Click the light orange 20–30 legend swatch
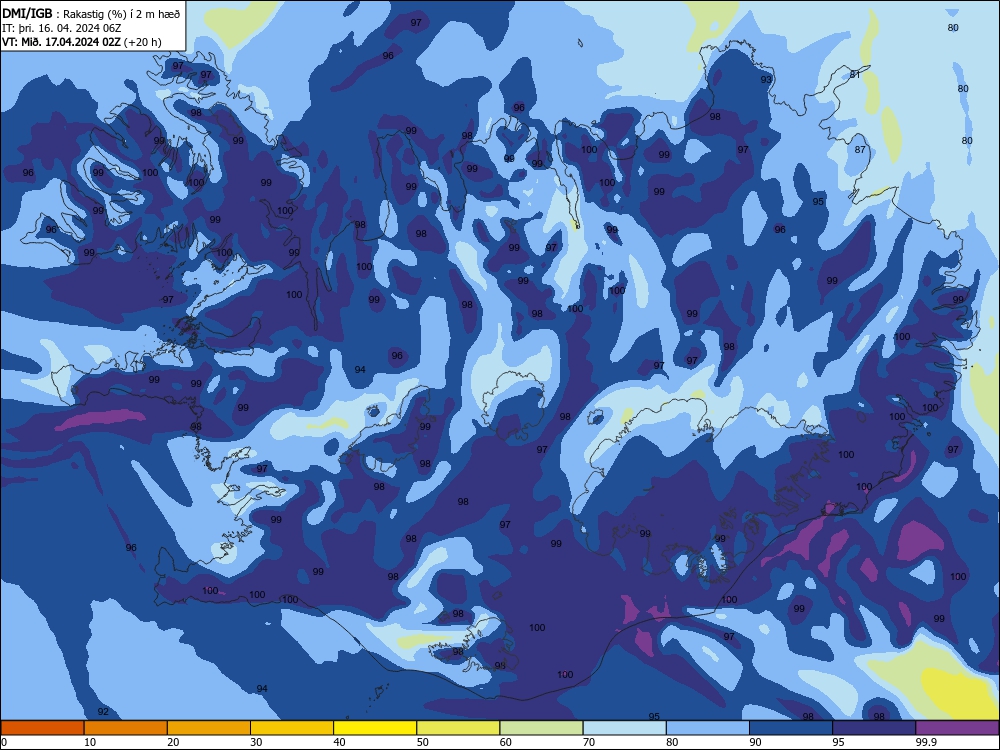The width and height of the screenshot is (1000, 750). point(209,728)
